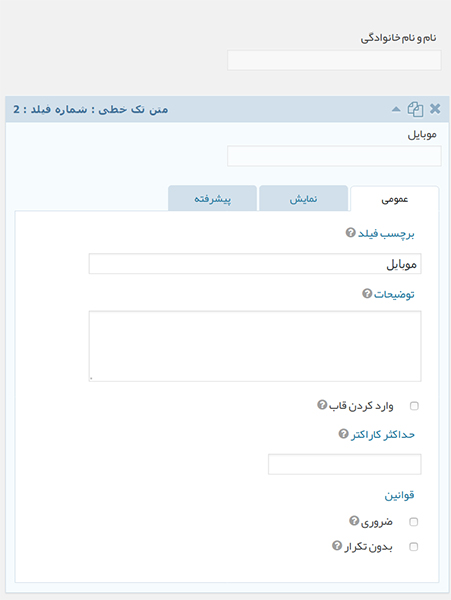The width and height of the screenshot is (451, 600).
Task: Open help icon next to حداکثر کاراکتر
Action: pyautogui.click(x=344, y=434)
